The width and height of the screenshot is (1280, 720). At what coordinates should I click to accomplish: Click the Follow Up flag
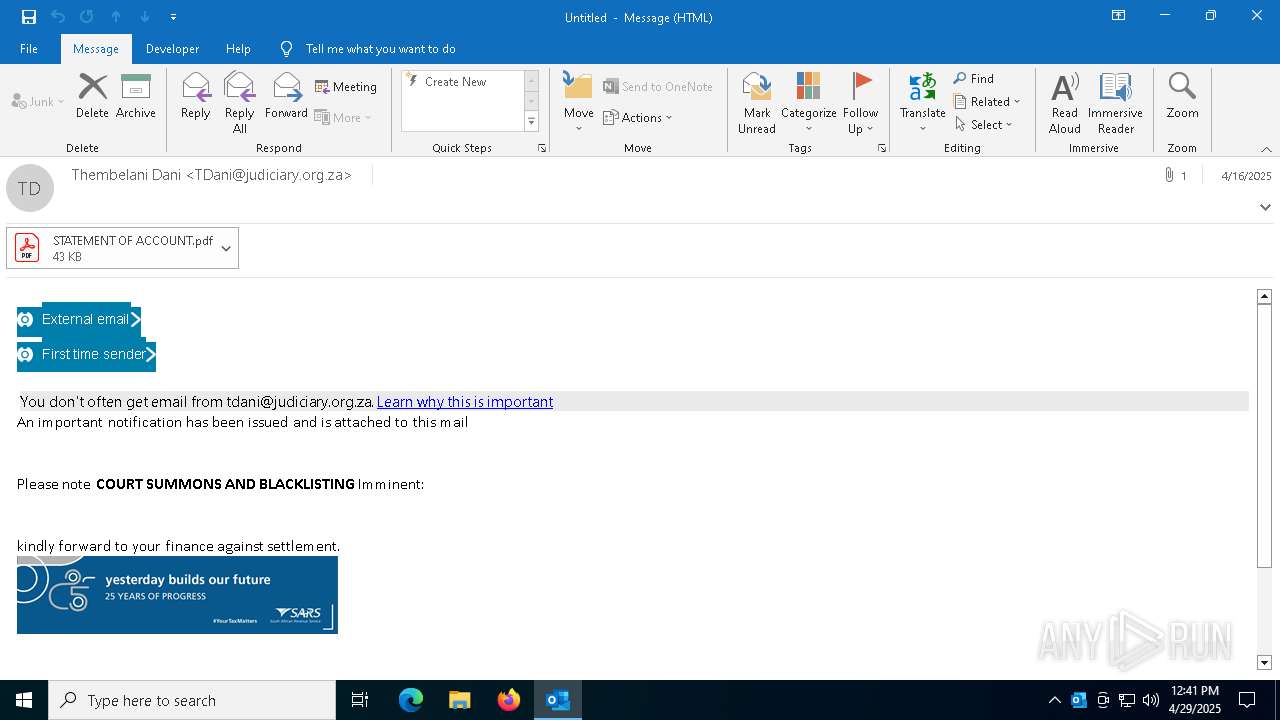click(860, 102)
